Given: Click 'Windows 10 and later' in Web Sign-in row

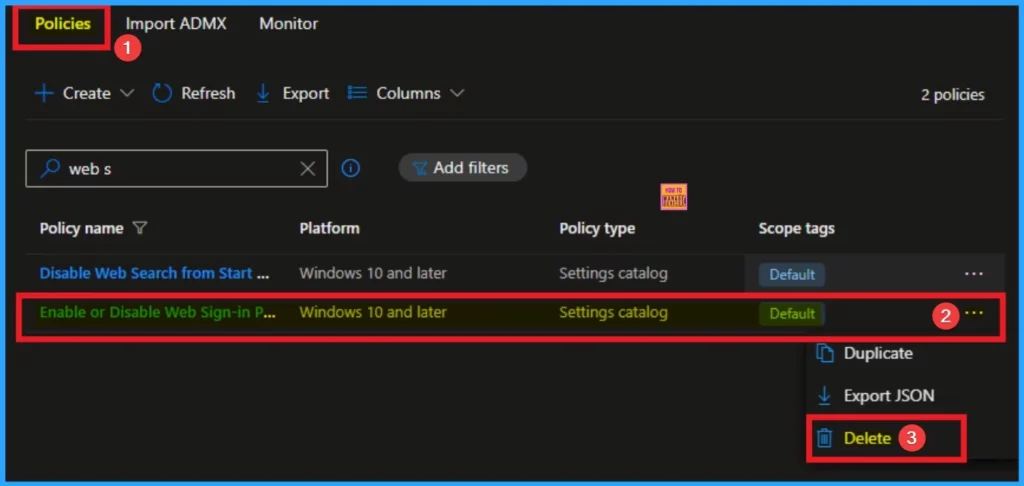Looking at the screenshot, I should [373, 312].
